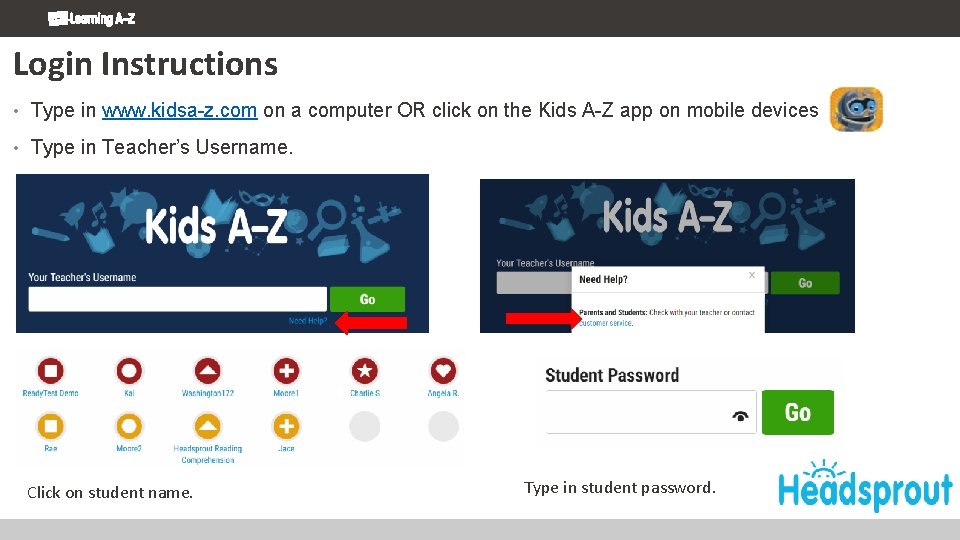Viewport: 960px width, 540px height.
Task: Select Rae's yellow square icon
Action: [x=51, y=427]
